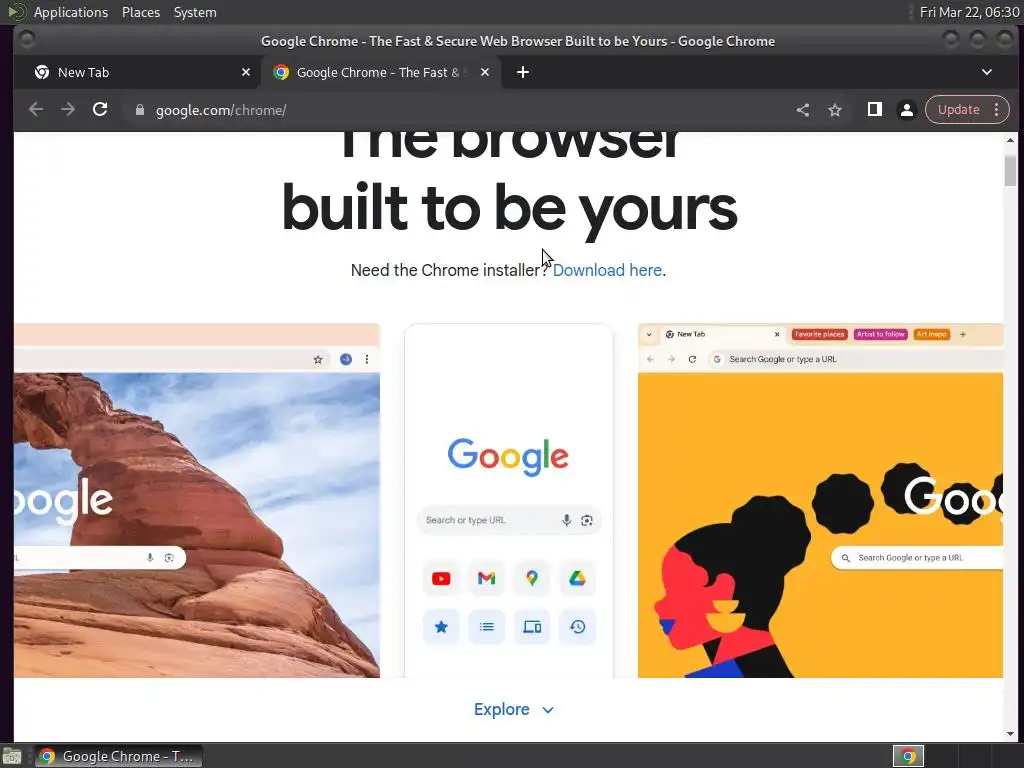The image size is (1024, 768).
Task: Reload the current page
Action: [x=100, y=110]
